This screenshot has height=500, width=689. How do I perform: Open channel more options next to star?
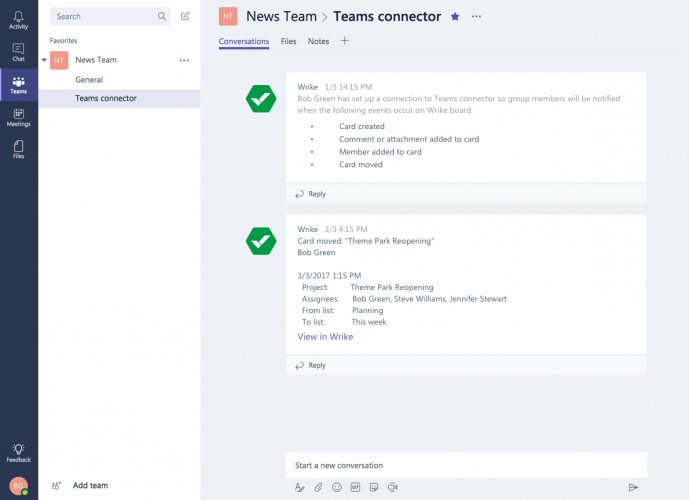click(476, 17)
